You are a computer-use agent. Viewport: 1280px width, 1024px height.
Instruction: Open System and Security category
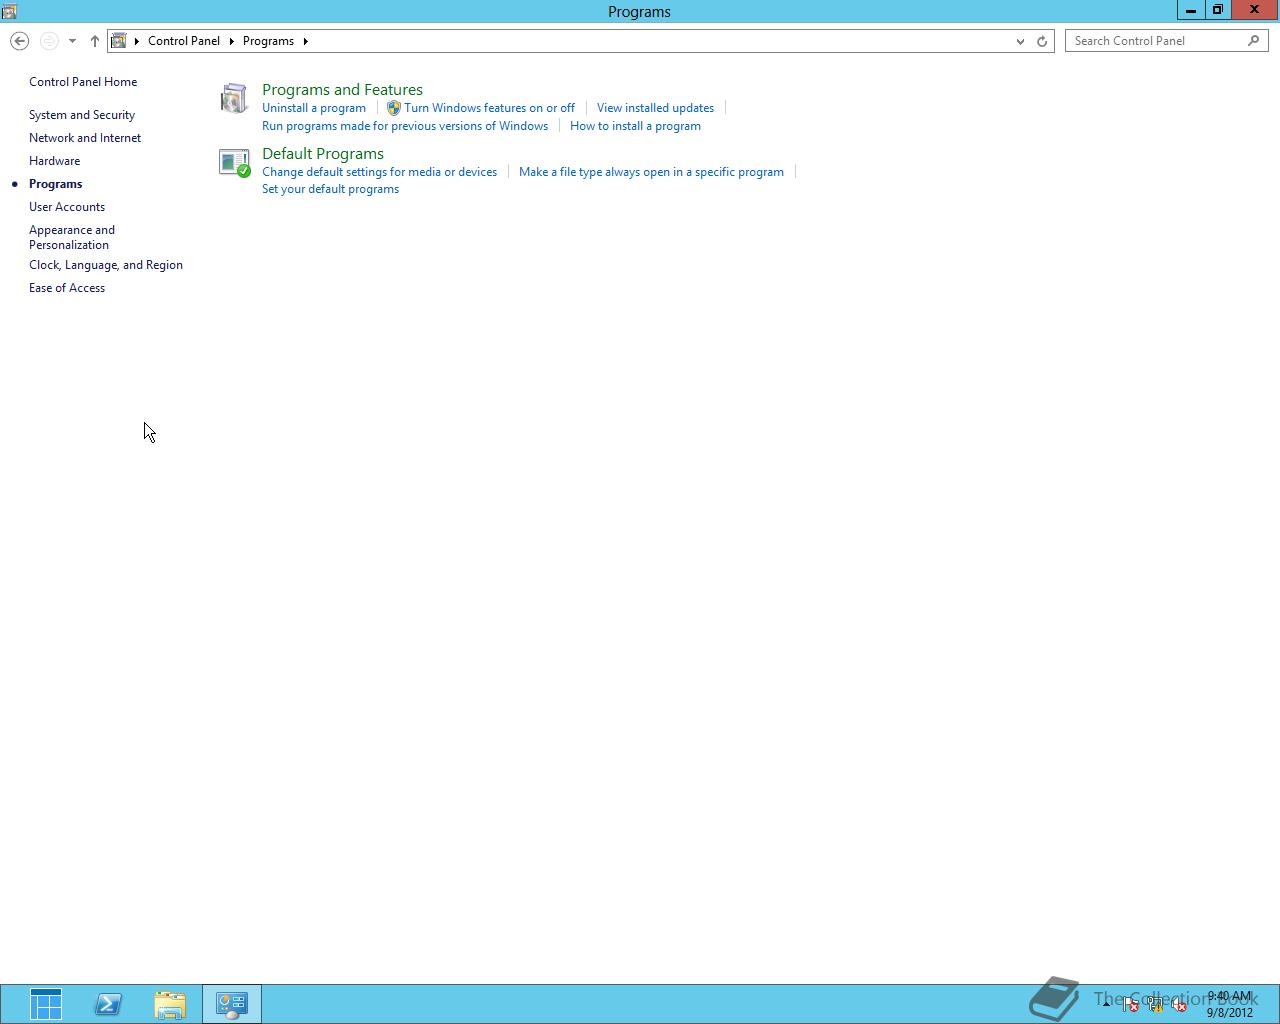[x=82, y=115]
